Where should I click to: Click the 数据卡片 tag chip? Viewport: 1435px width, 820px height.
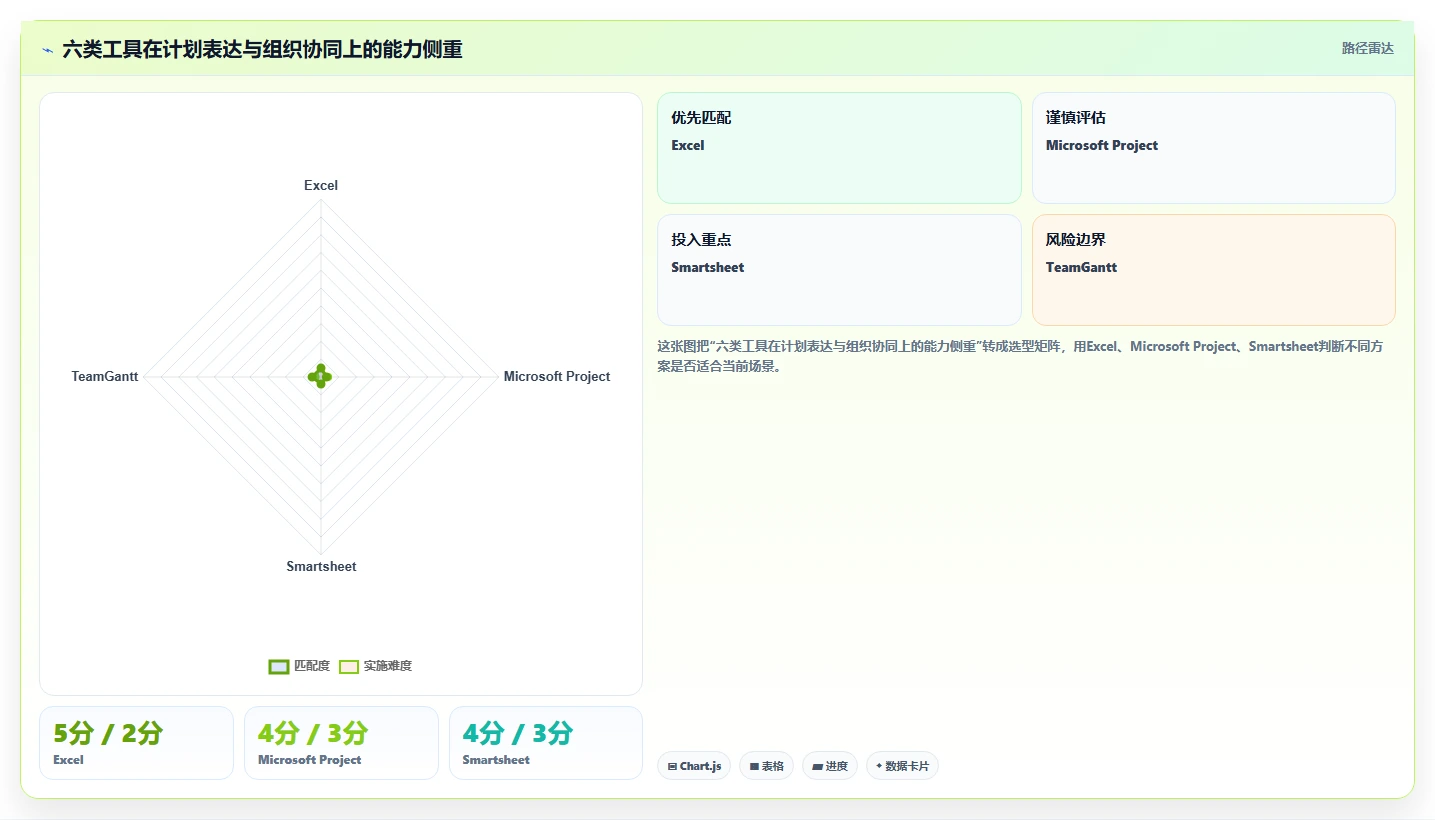pos(902,766)
